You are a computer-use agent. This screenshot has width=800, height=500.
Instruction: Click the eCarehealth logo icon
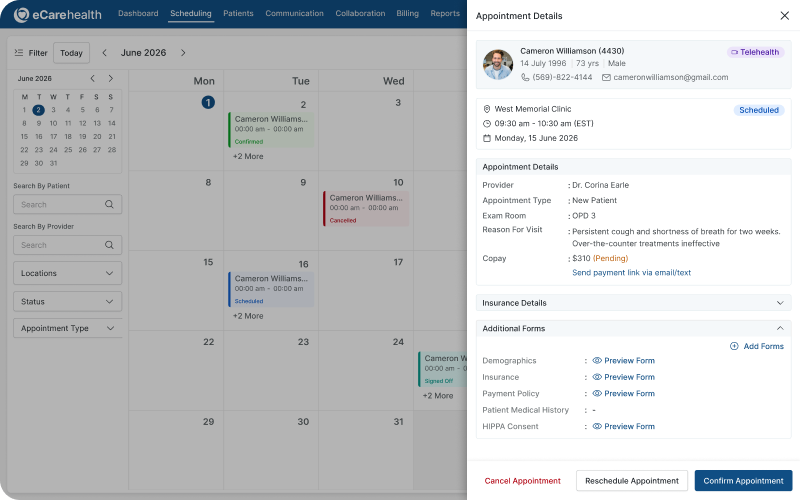point(21,15)
